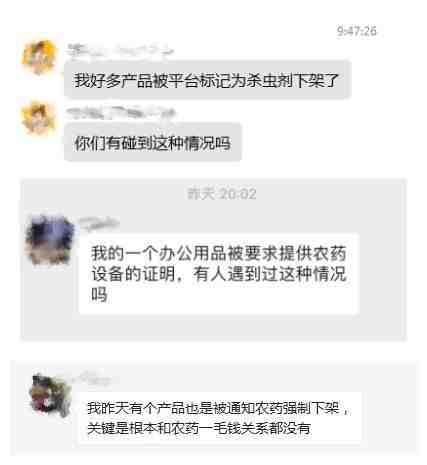This screenshot has width=427, height=465.
Task: Open the orange-haired avatar beside the 杀虫剂 message
Action: coord(38,56)
